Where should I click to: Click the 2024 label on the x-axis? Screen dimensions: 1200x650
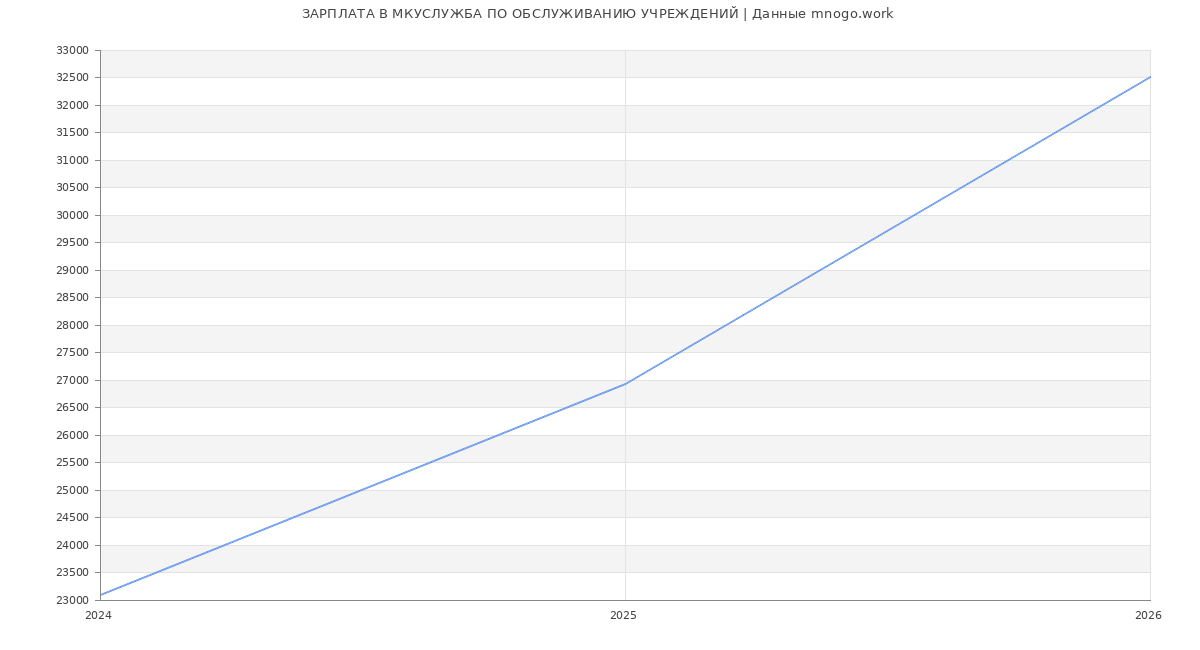point(98,616)
